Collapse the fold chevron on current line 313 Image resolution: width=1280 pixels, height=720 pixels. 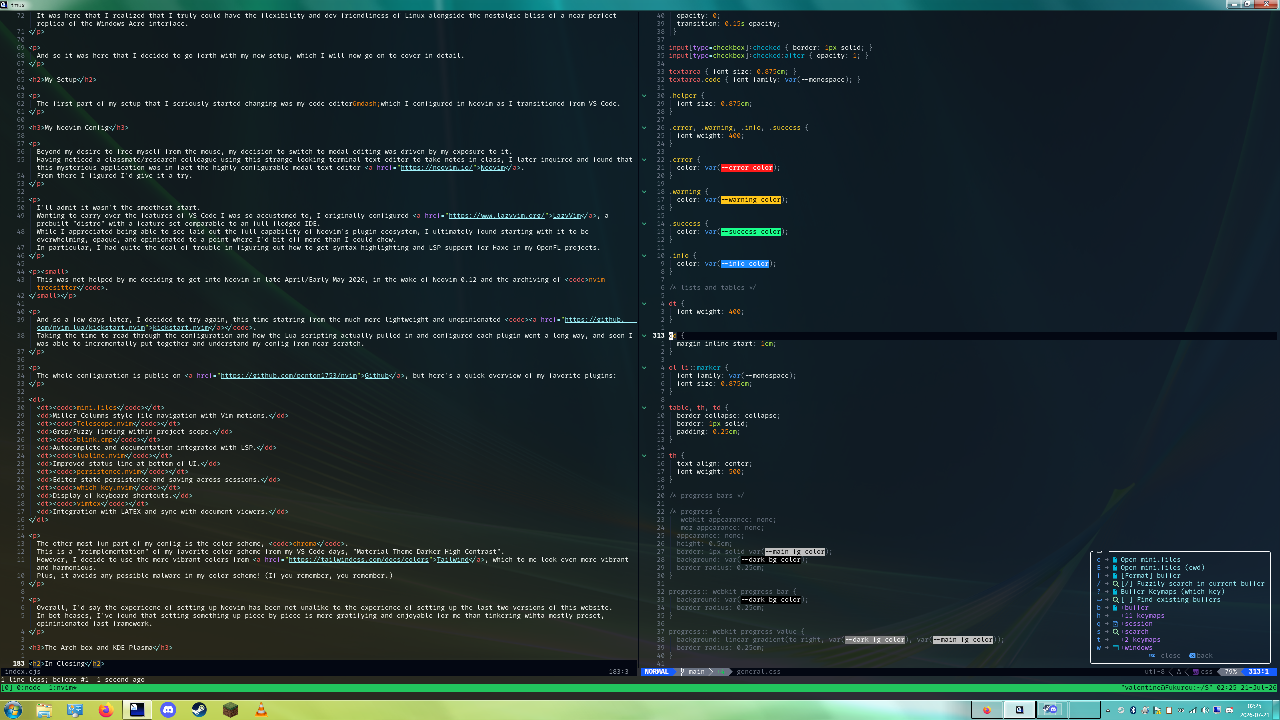coord(646,336)
